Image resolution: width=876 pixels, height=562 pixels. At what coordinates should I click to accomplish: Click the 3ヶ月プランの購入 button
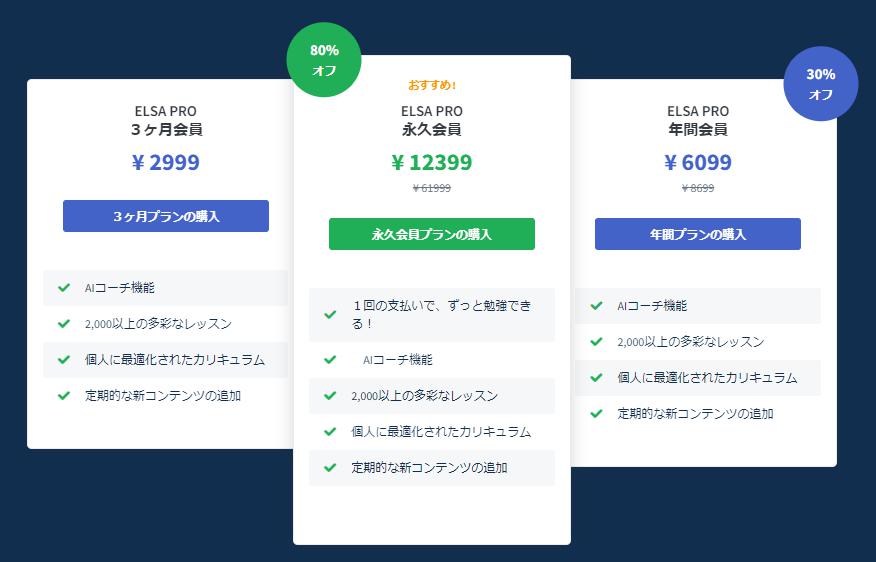(166, 216)
